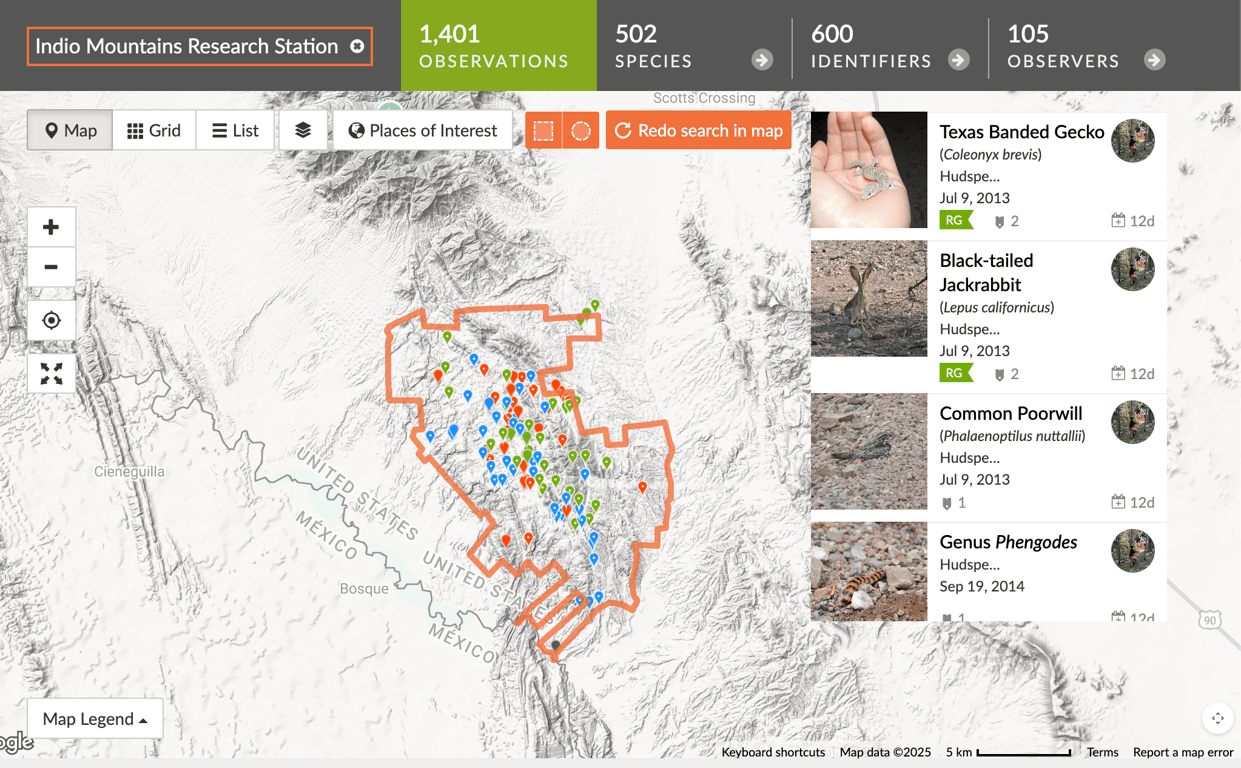Select the rectangular search area tool

coord(543,130)
